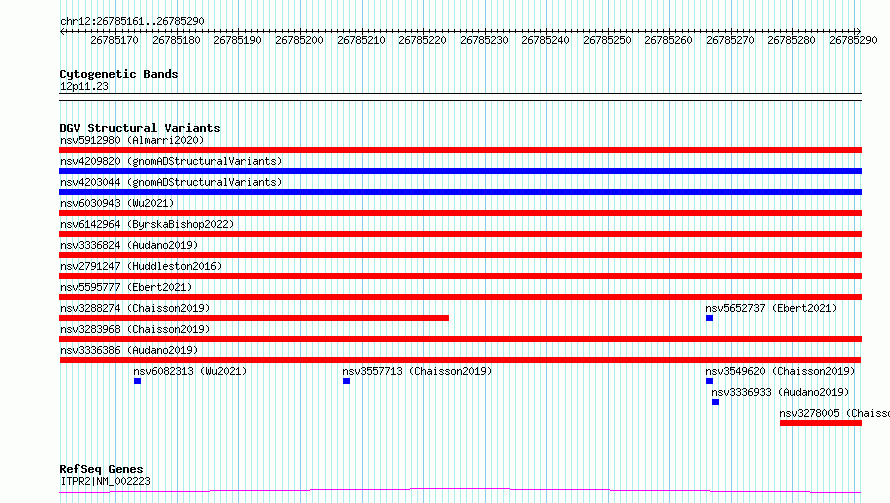Click ruler position 26785200
This screenshot has height=503, width=890.
coord(299,40)
